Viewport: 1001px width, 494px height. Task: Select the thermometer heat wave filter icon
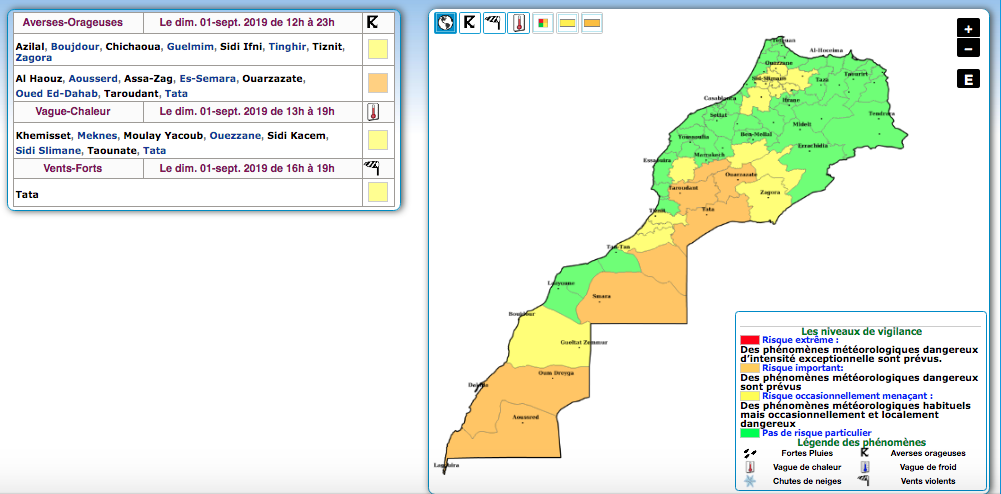click(x=518, y=23)
